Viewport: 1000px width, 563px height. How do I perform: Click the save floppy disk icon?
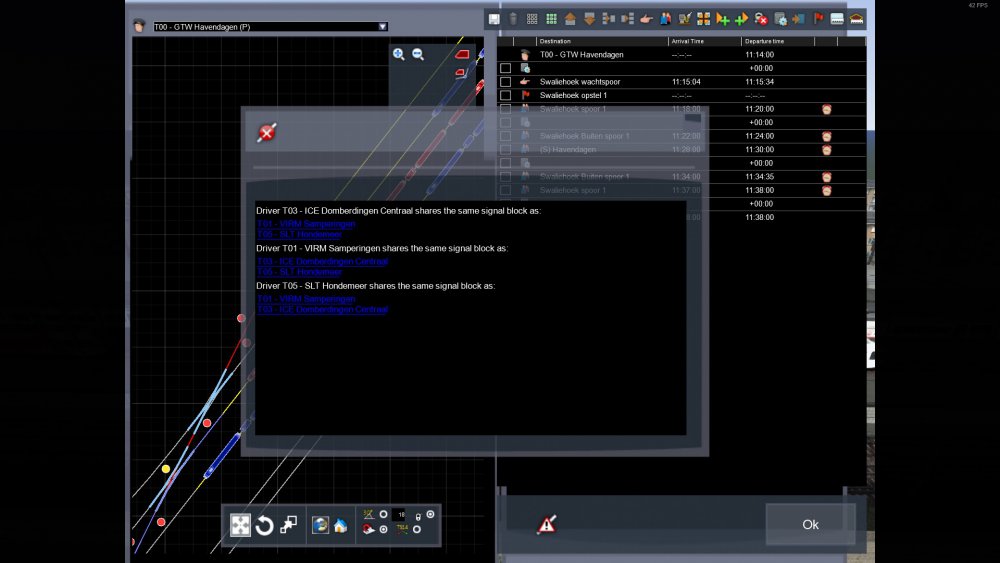494,18
